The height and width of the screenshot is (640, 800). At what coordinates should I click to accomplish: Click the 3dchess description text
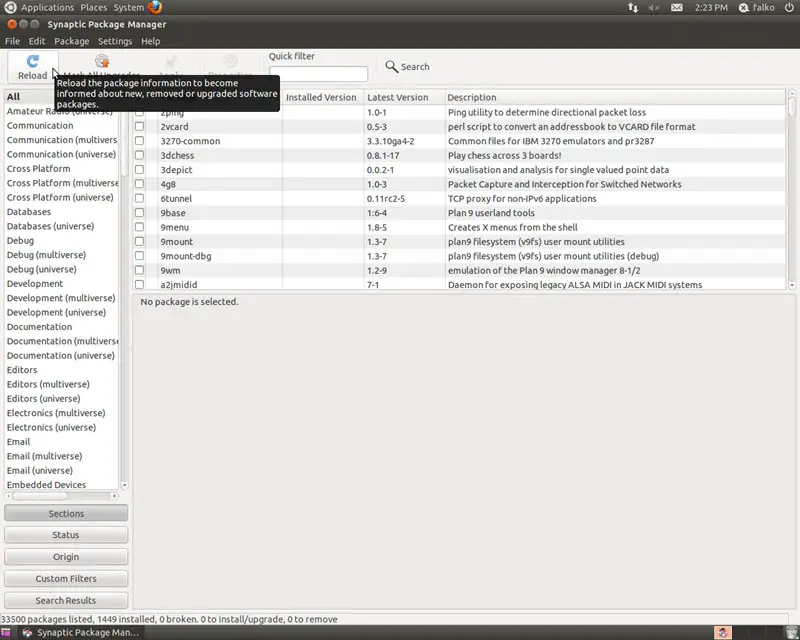(x=505, y=155)
